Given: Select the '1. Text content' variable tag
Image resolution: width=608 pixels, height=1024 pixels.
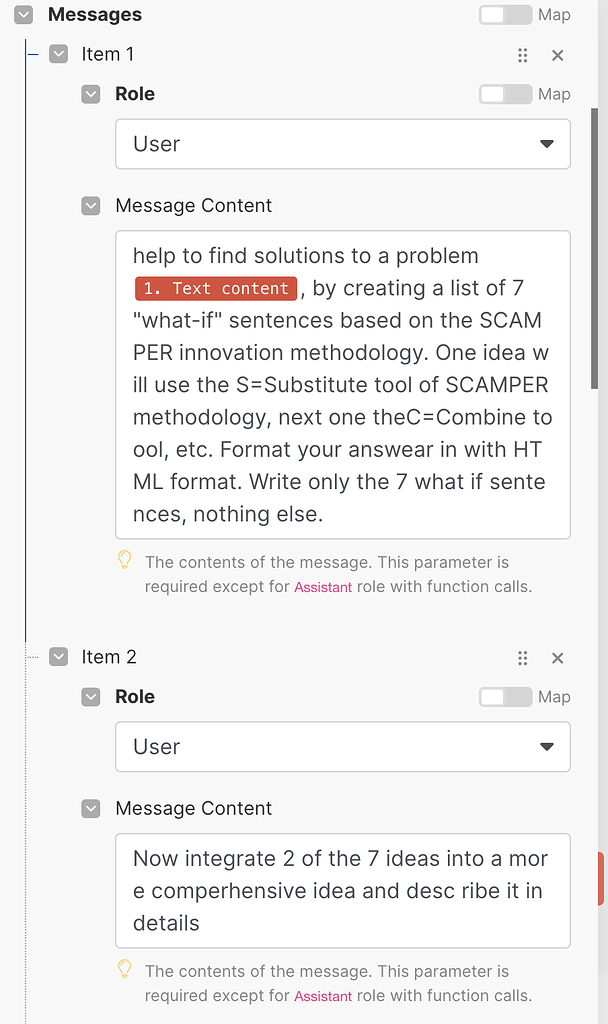Looking at the screenshot, I should pyautogui.click(x=215, y=288).
